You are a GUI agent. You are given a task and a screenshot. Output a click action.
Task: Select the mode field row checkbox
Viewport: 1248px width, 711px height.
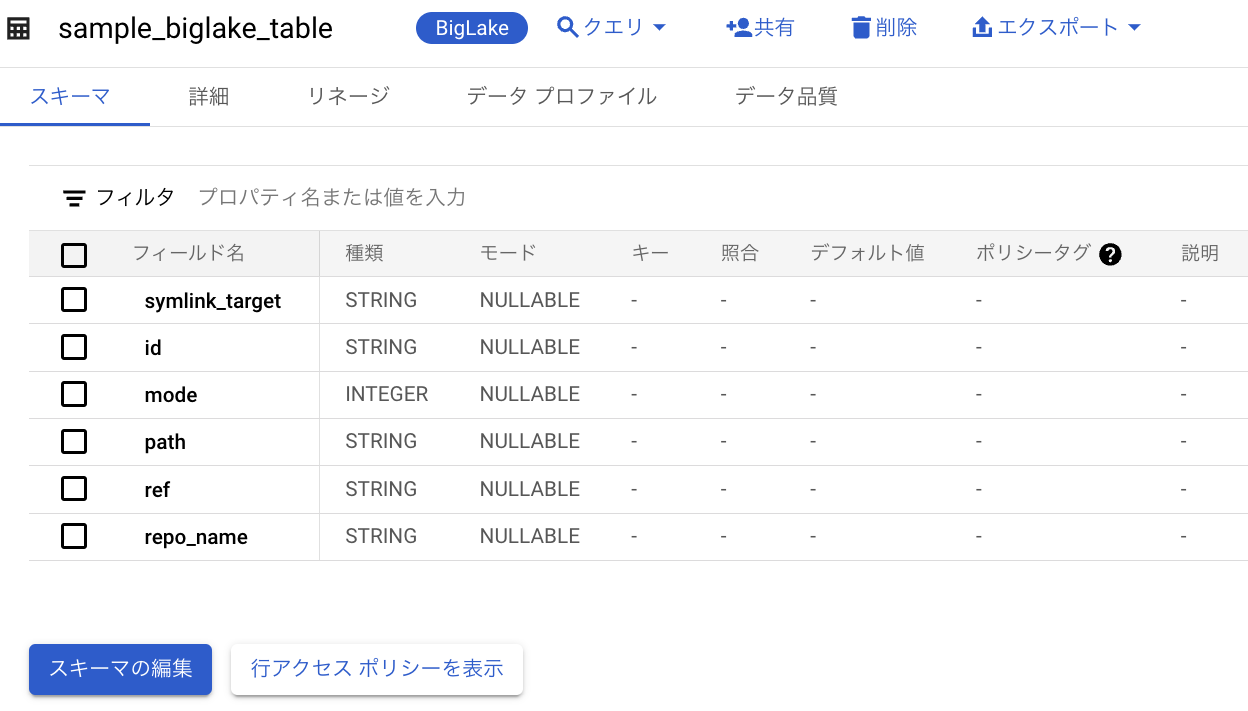pyautogui.click(x=74, y=394)
